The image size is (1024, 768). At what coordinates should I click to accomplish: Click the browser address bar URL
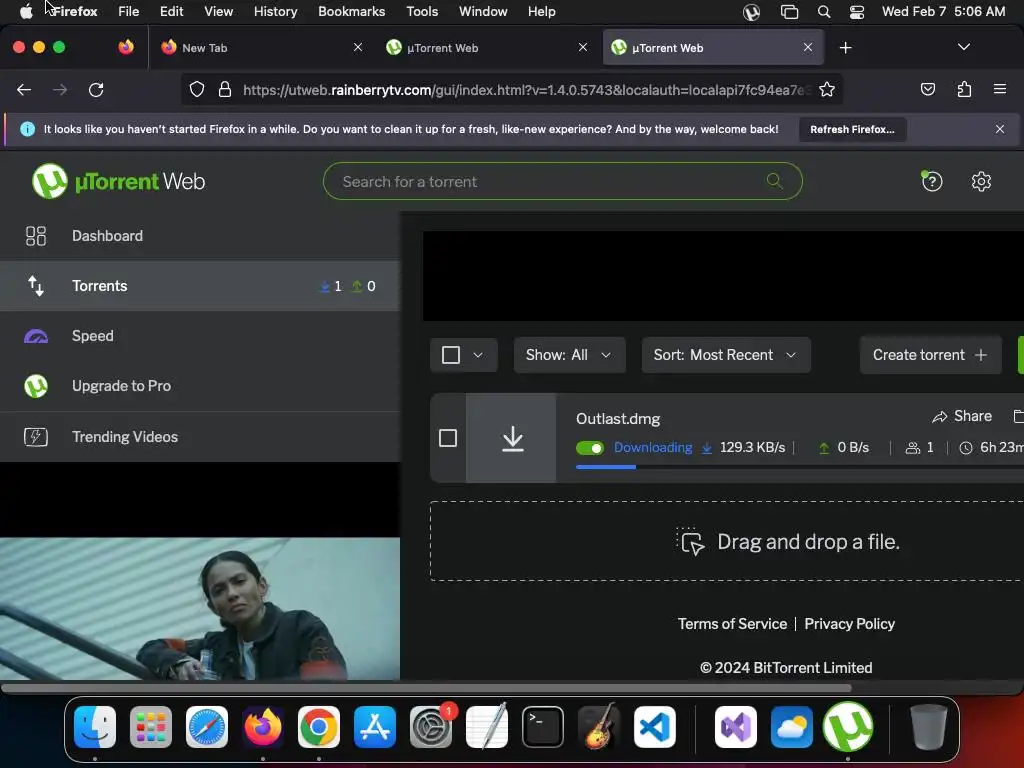pos(526,90)
